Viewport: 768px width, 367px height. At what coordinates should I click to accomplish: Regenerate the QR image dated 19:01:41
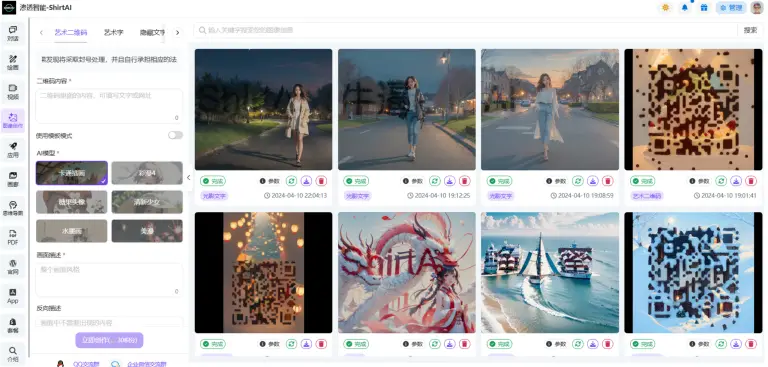coord(721,181)
